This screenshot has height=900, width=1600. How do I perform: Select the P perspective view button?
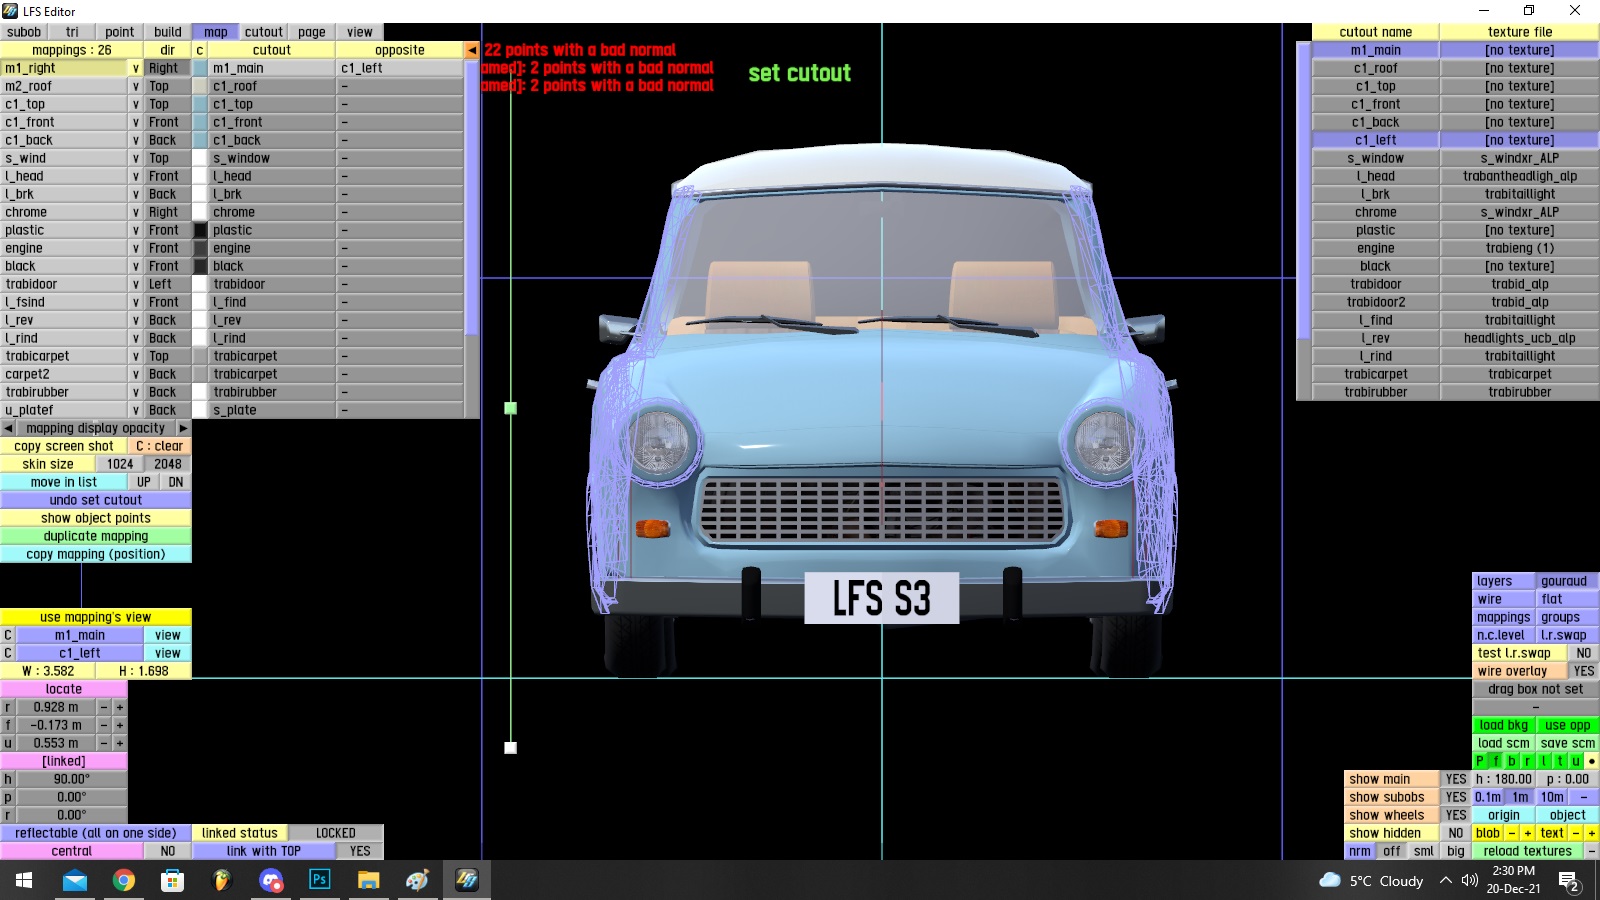[1480, 761]
